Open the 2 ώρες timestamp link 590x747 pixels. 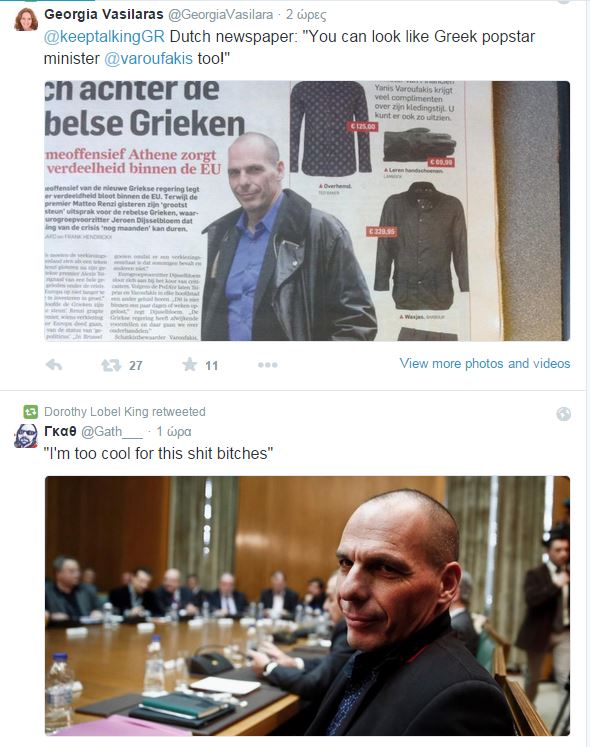[x=306, y=15]
